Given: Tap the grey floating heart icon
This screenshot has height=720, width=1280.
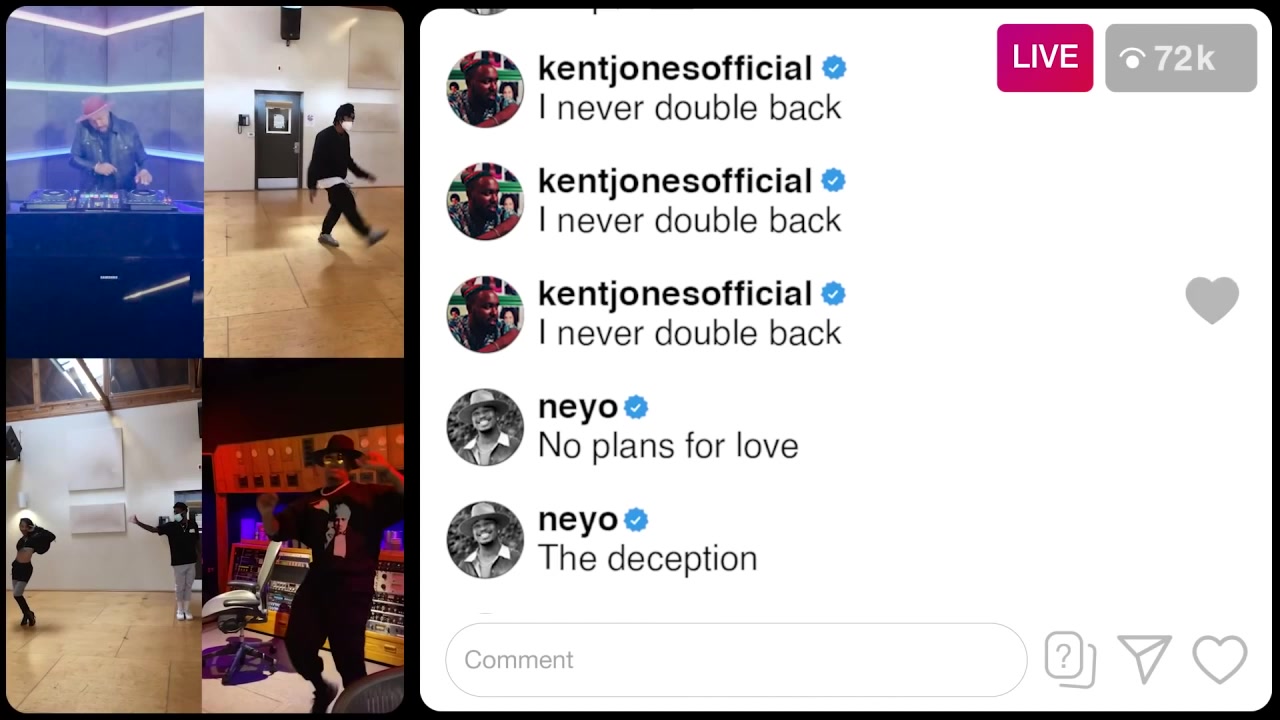Looking at the screenshot, I should click(x=1212, y=300).
